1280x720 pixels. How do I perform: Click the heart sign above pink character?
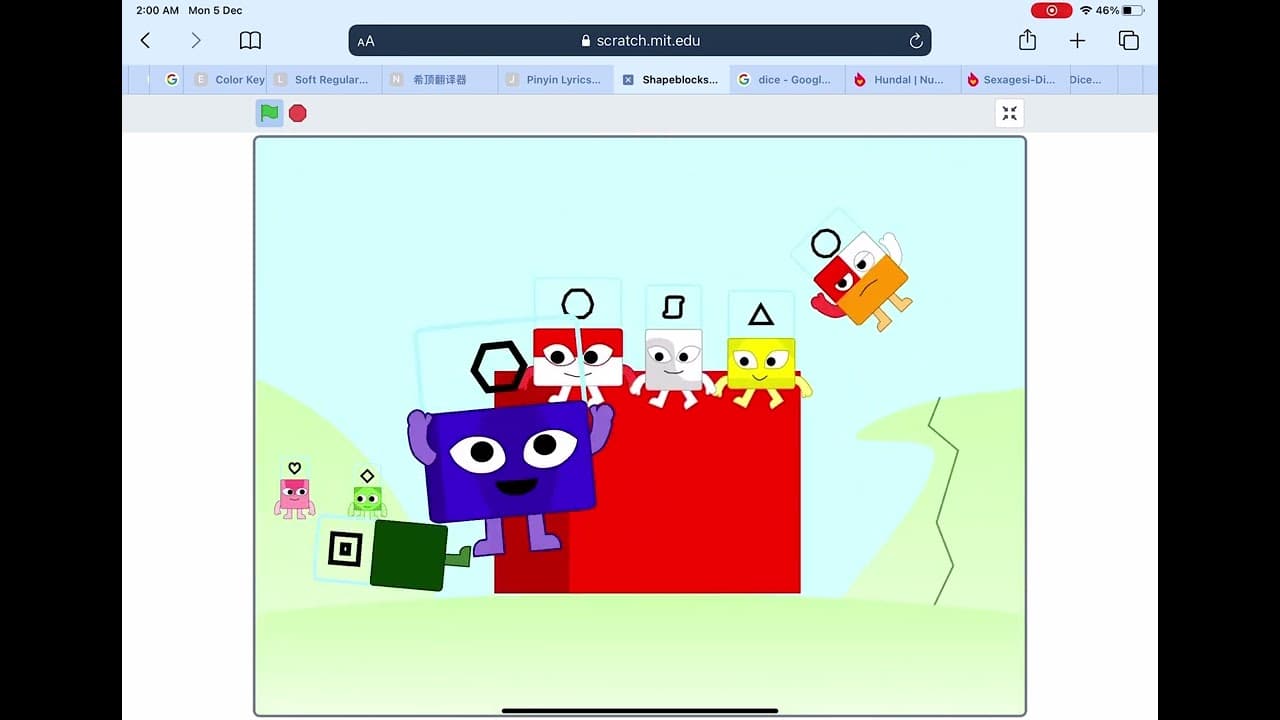294,468
